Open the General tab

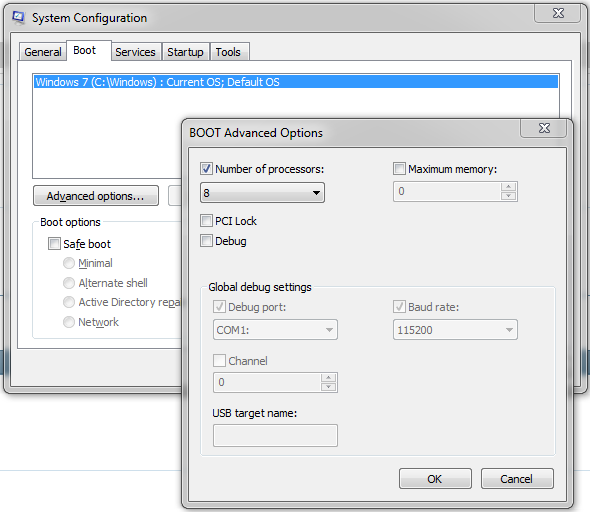pos(43,52)
